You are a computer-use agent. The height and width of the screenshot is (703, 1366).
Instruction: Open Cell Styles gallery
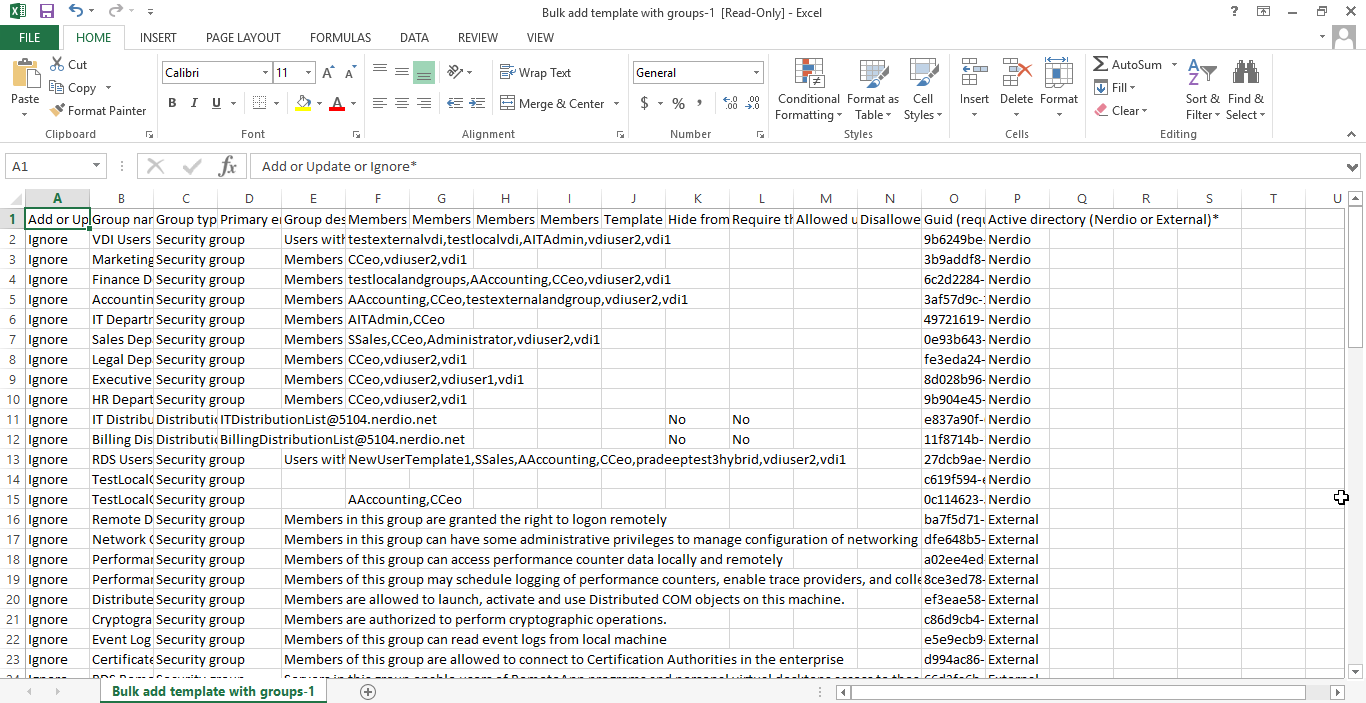[x=923, y=89]
